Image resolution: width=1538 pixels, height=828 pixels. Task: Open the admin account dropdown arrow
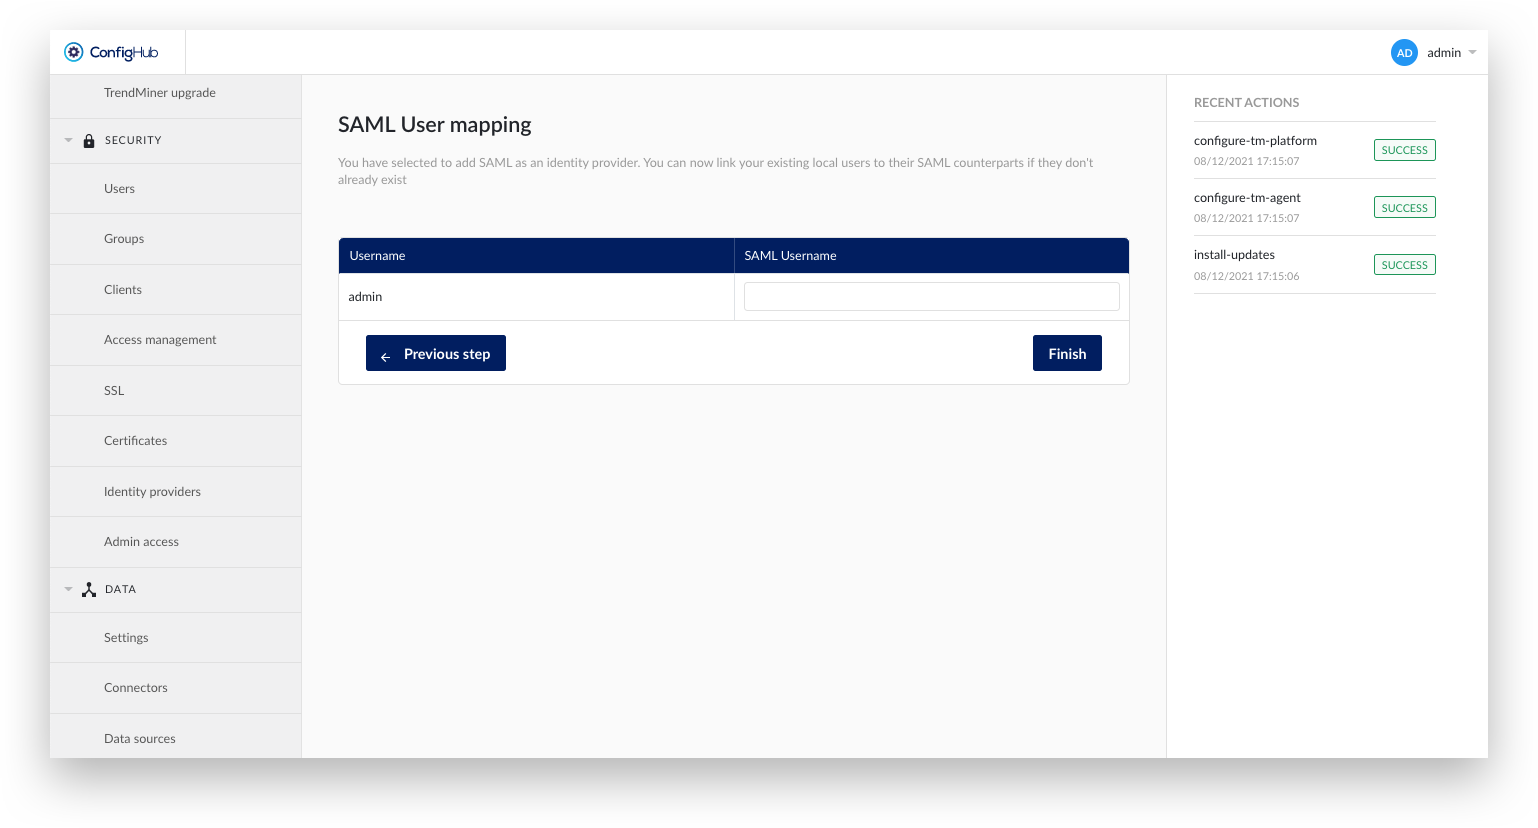click(1472, 53)
